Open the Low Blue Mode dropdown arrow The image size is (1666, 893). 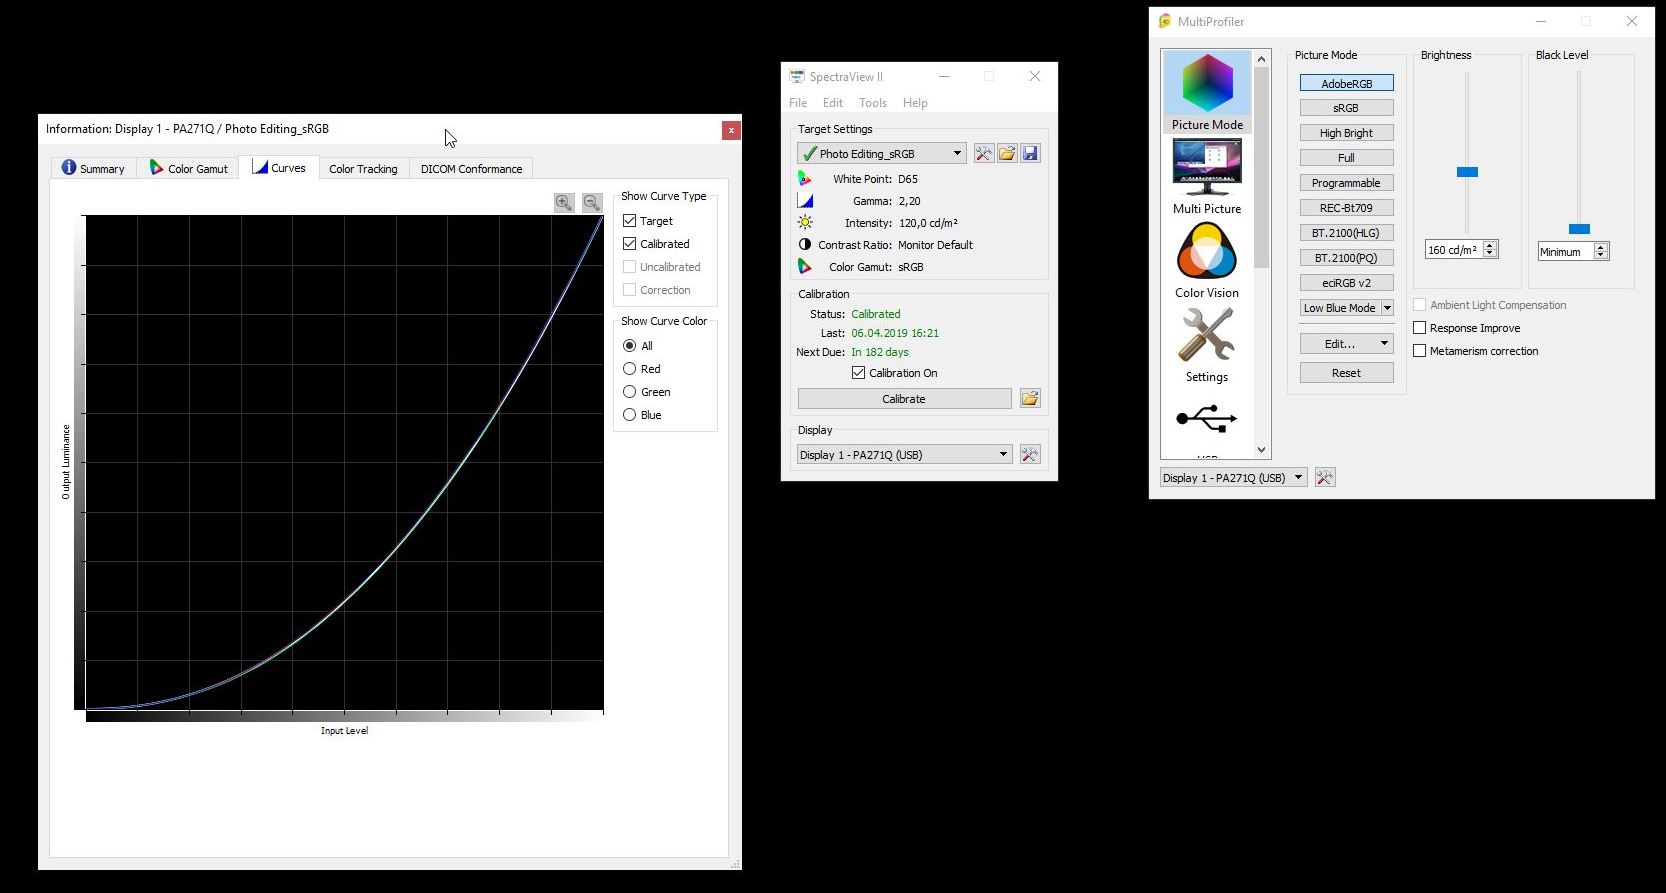click(1387, 308)
